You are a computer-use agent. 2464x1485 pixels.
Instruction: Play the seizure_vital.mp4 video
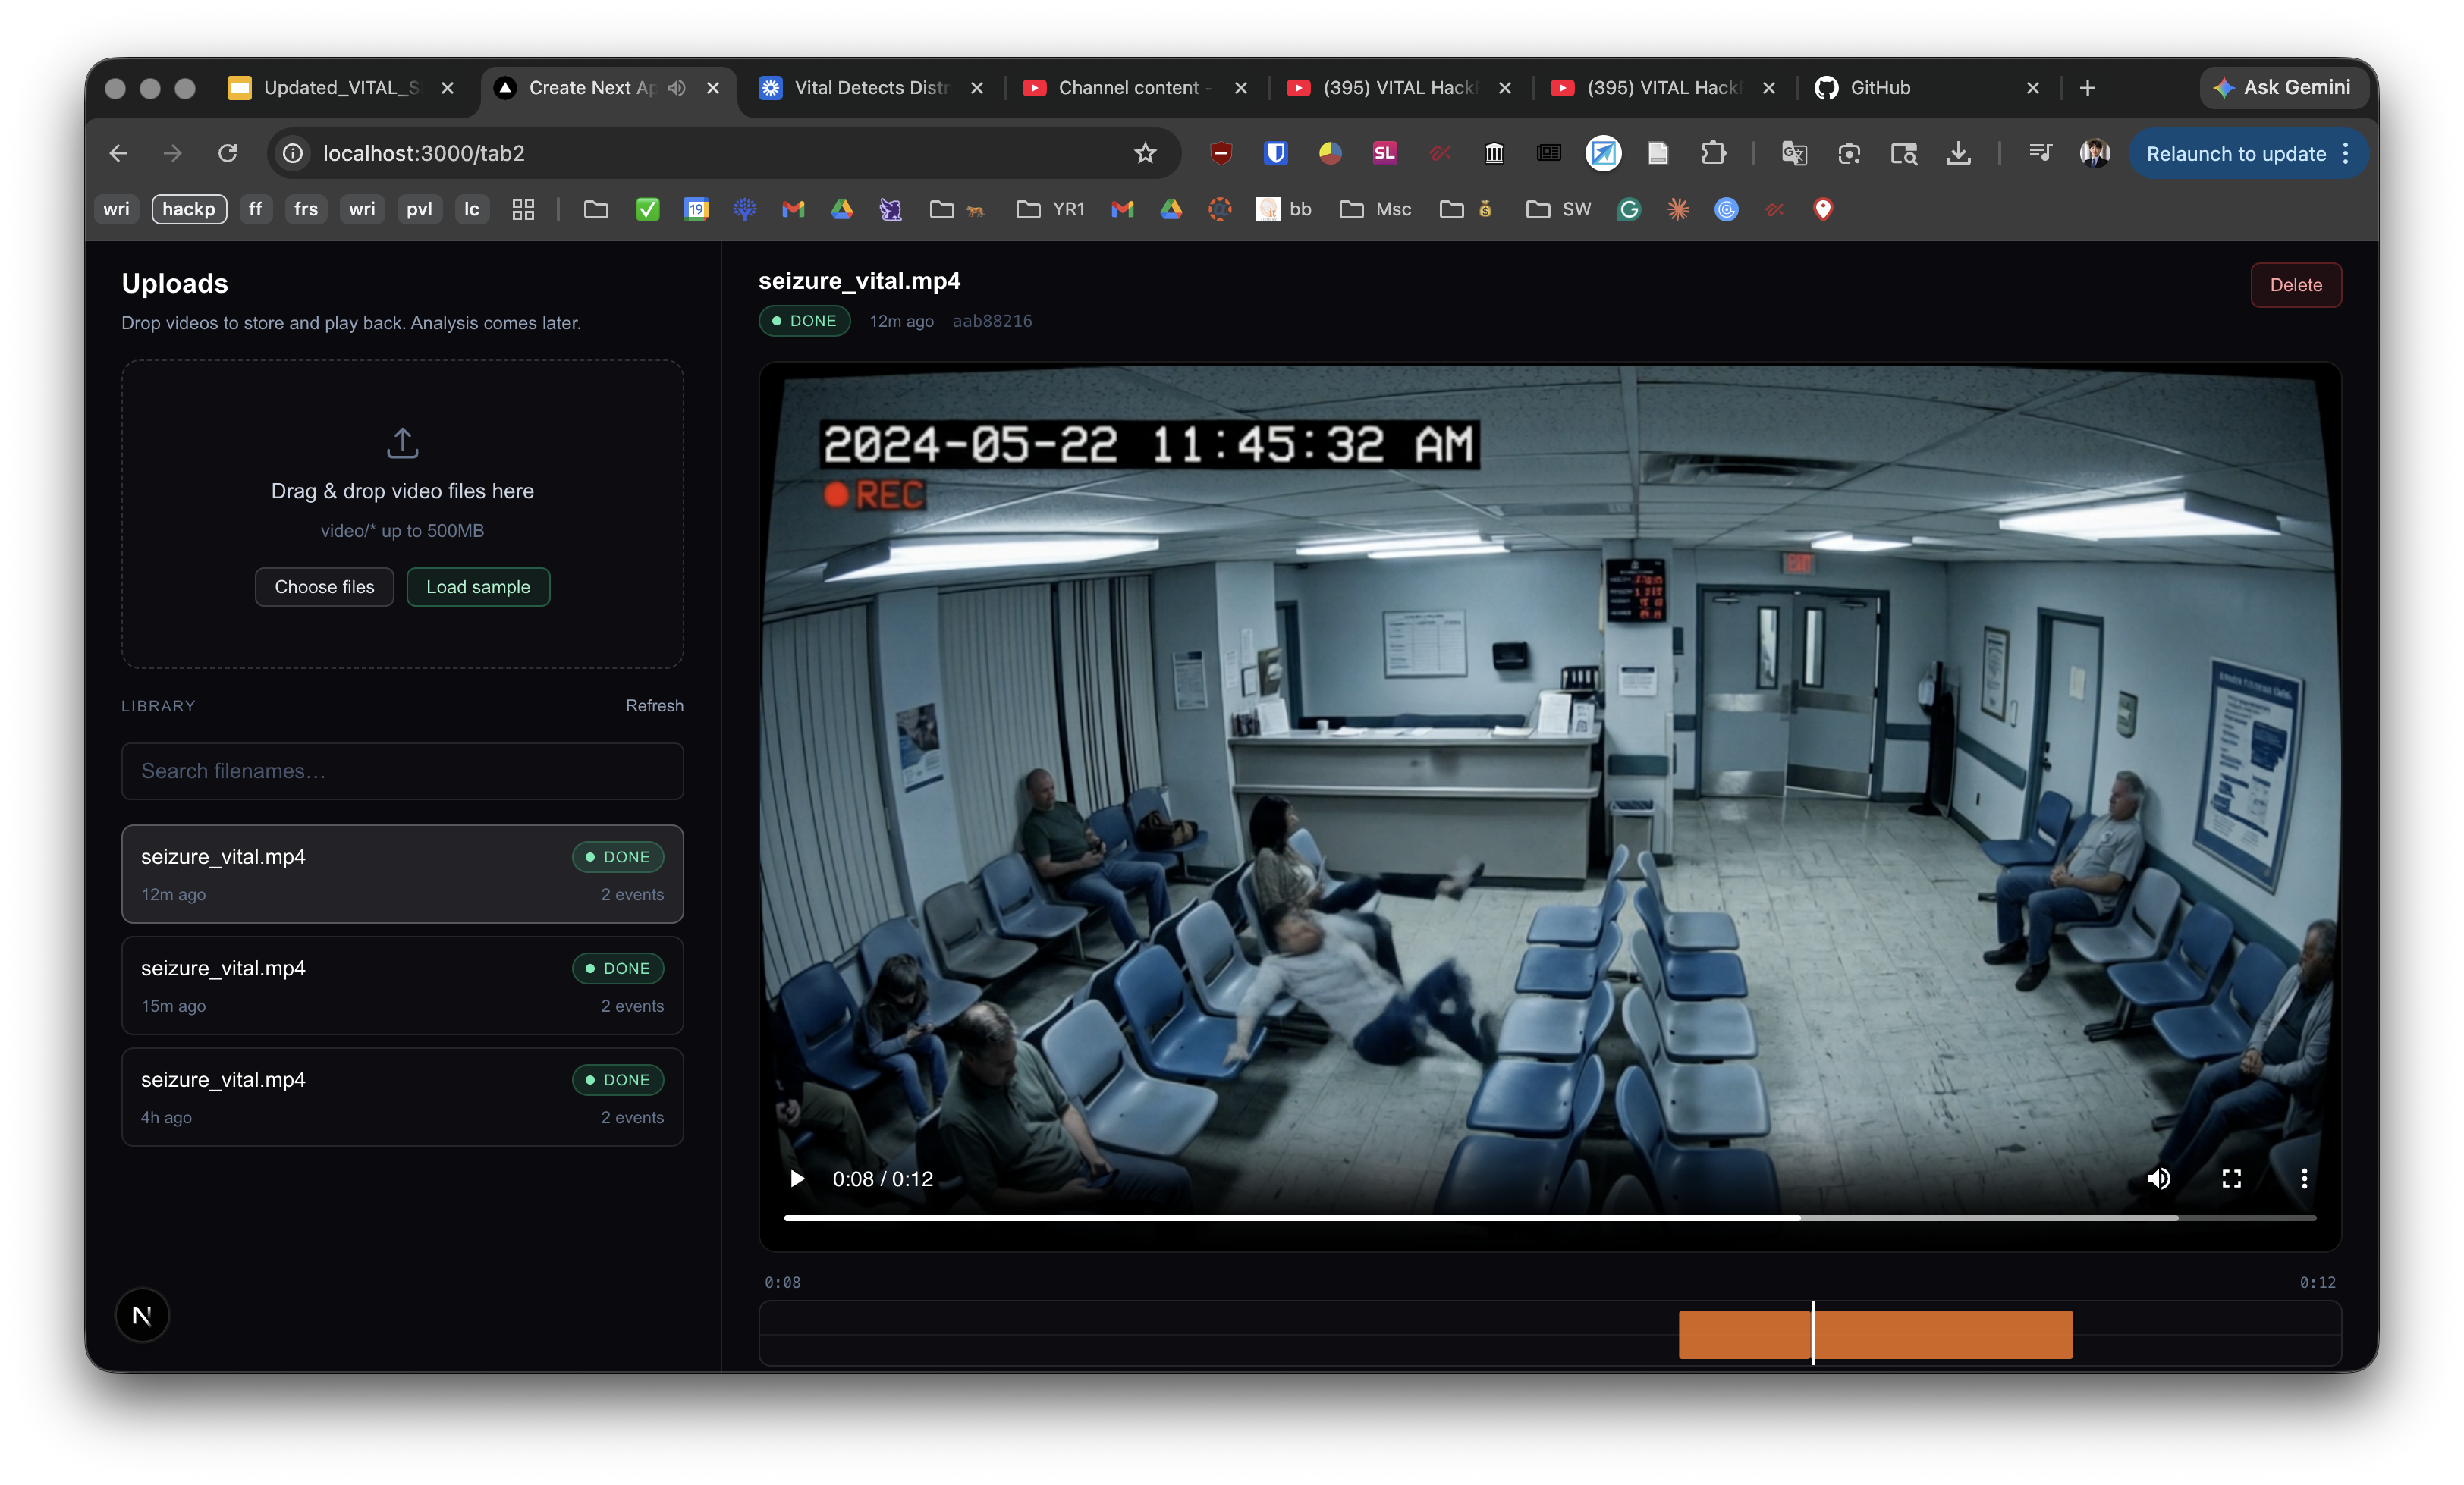(797, 1179)
